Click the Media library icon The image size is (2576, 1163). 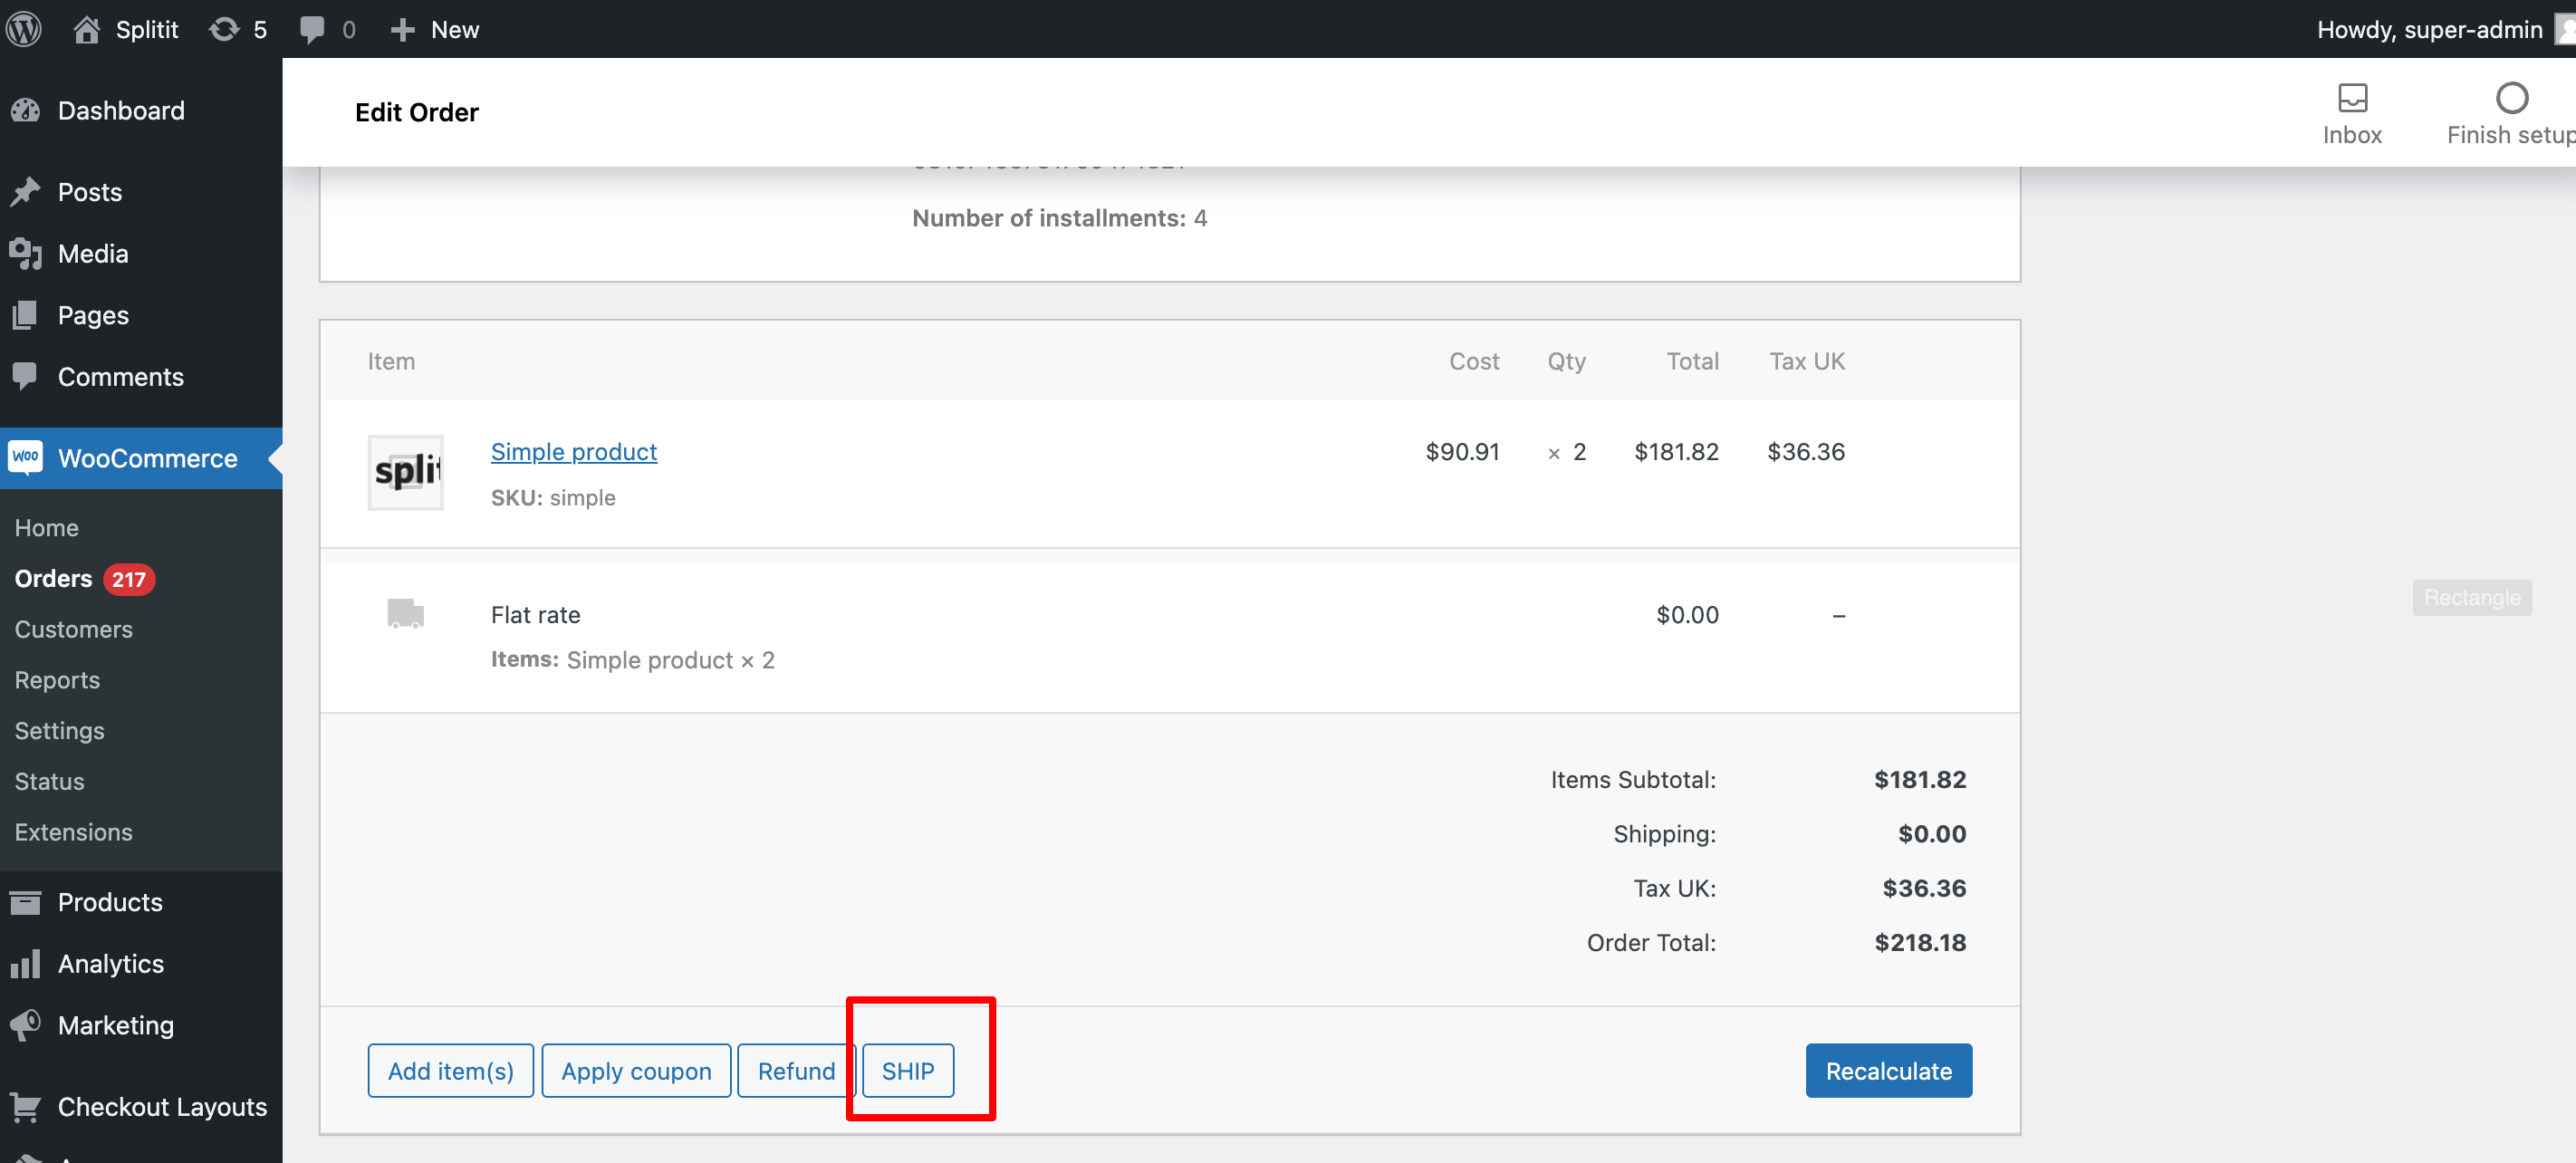tap(26, 254)
